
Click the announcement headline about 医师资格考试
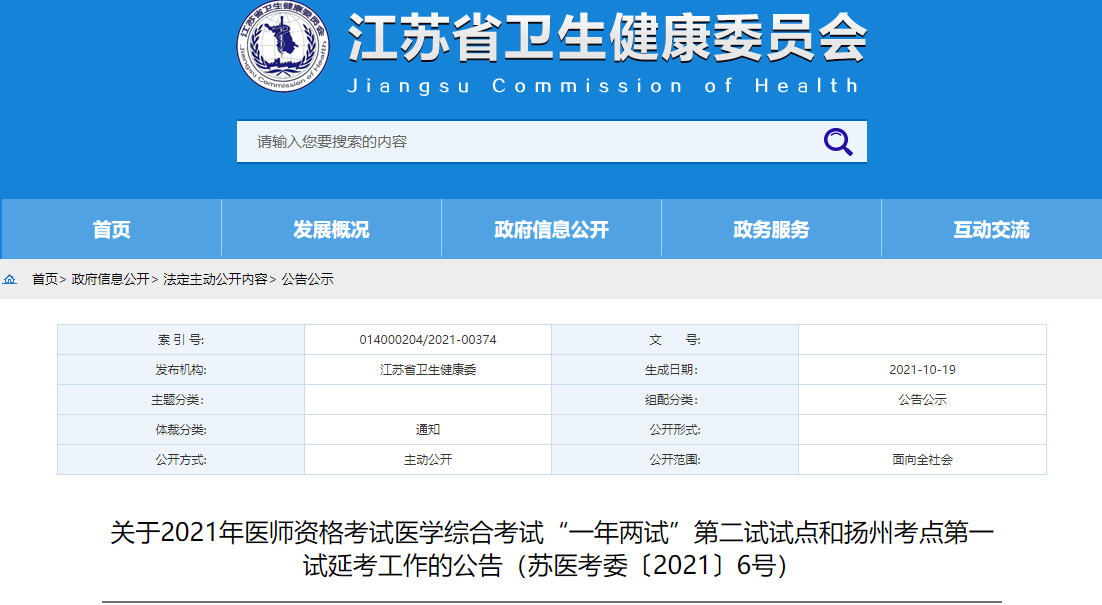(x=552, y=549)
